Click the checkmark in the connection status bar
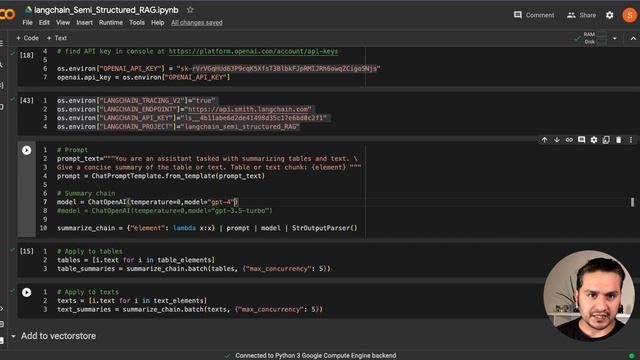Screen dimensions: 640x360 pos(227,356)
